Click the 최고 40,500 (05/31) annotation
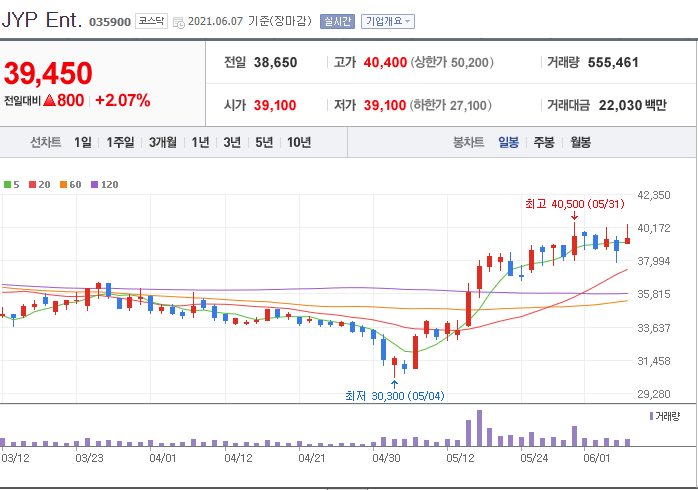 pyautogui.click(x=575, y=204)
